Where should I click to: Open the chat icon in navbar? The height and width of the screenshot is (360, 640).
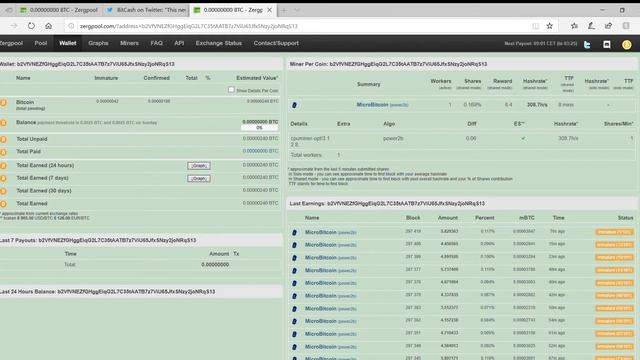[607, 44]
